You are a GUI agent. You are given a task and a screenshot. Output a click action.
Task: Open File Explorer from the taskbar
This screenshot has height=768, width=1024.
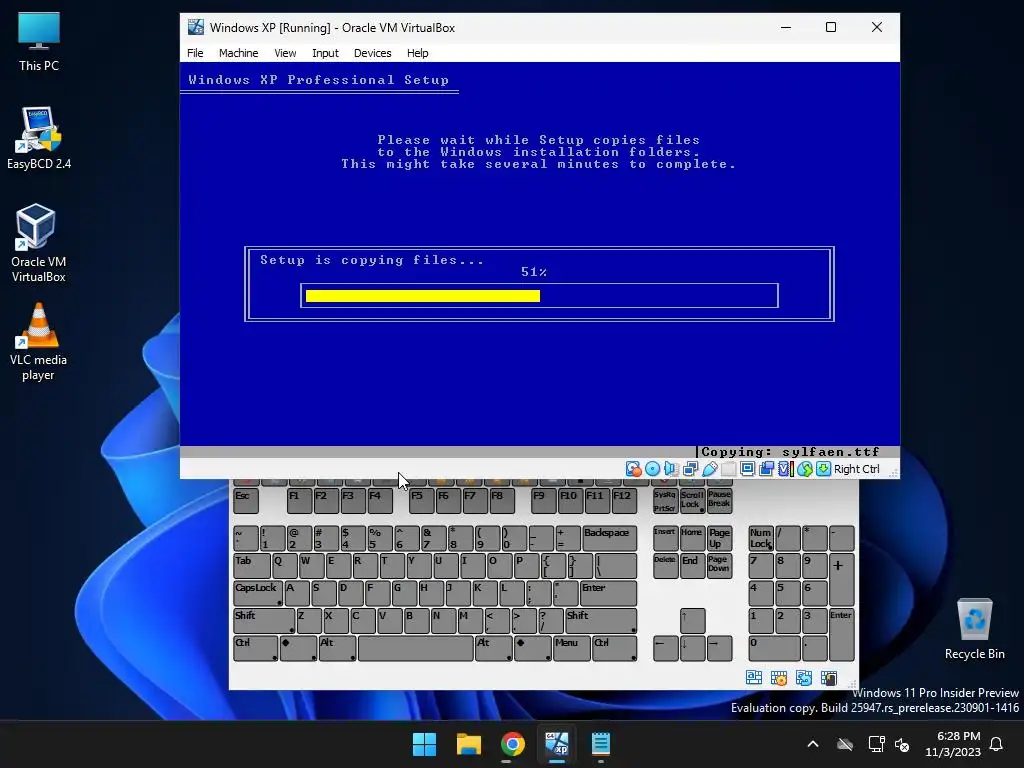pos(469,744)
